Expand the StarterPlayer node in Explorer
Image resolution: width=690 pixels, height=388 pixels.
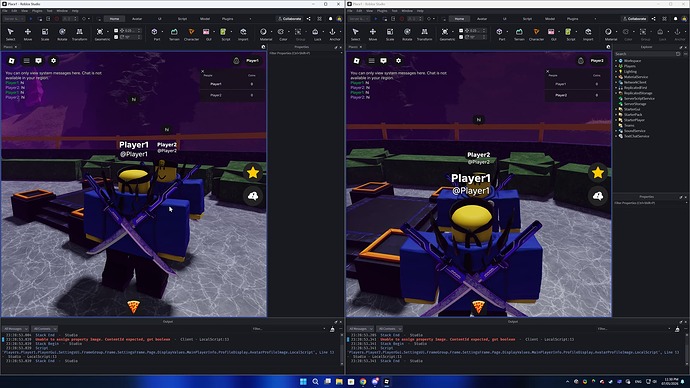tap(616, 120)
